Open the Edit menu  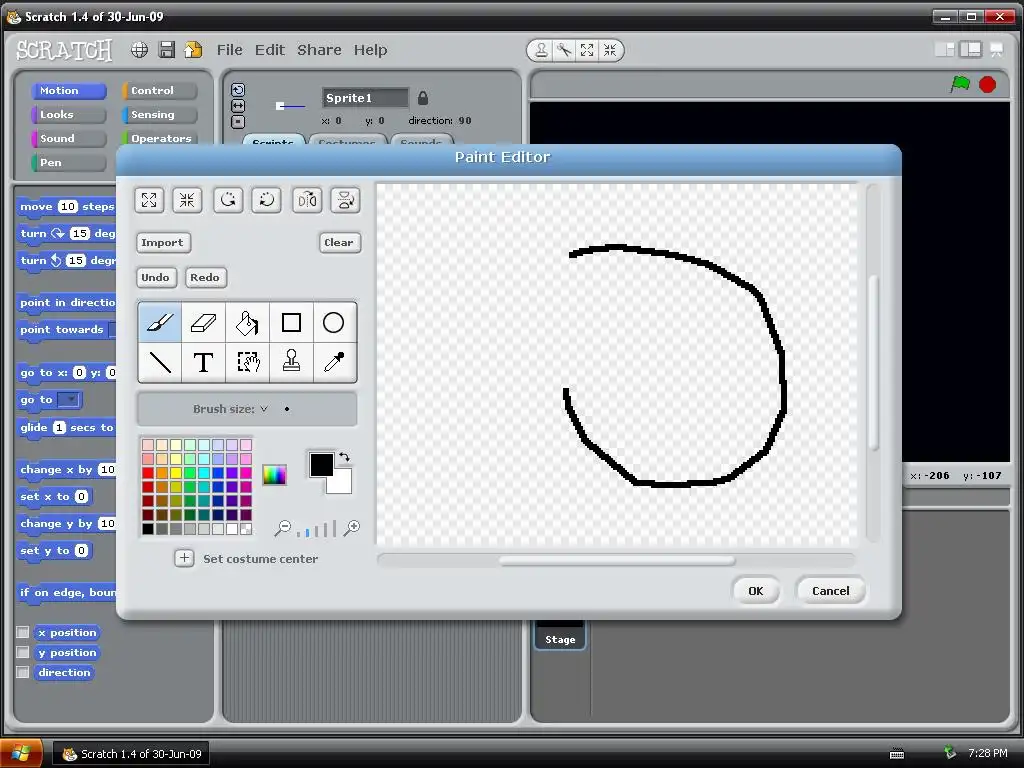pyautogui.click(x=270, y=50)
